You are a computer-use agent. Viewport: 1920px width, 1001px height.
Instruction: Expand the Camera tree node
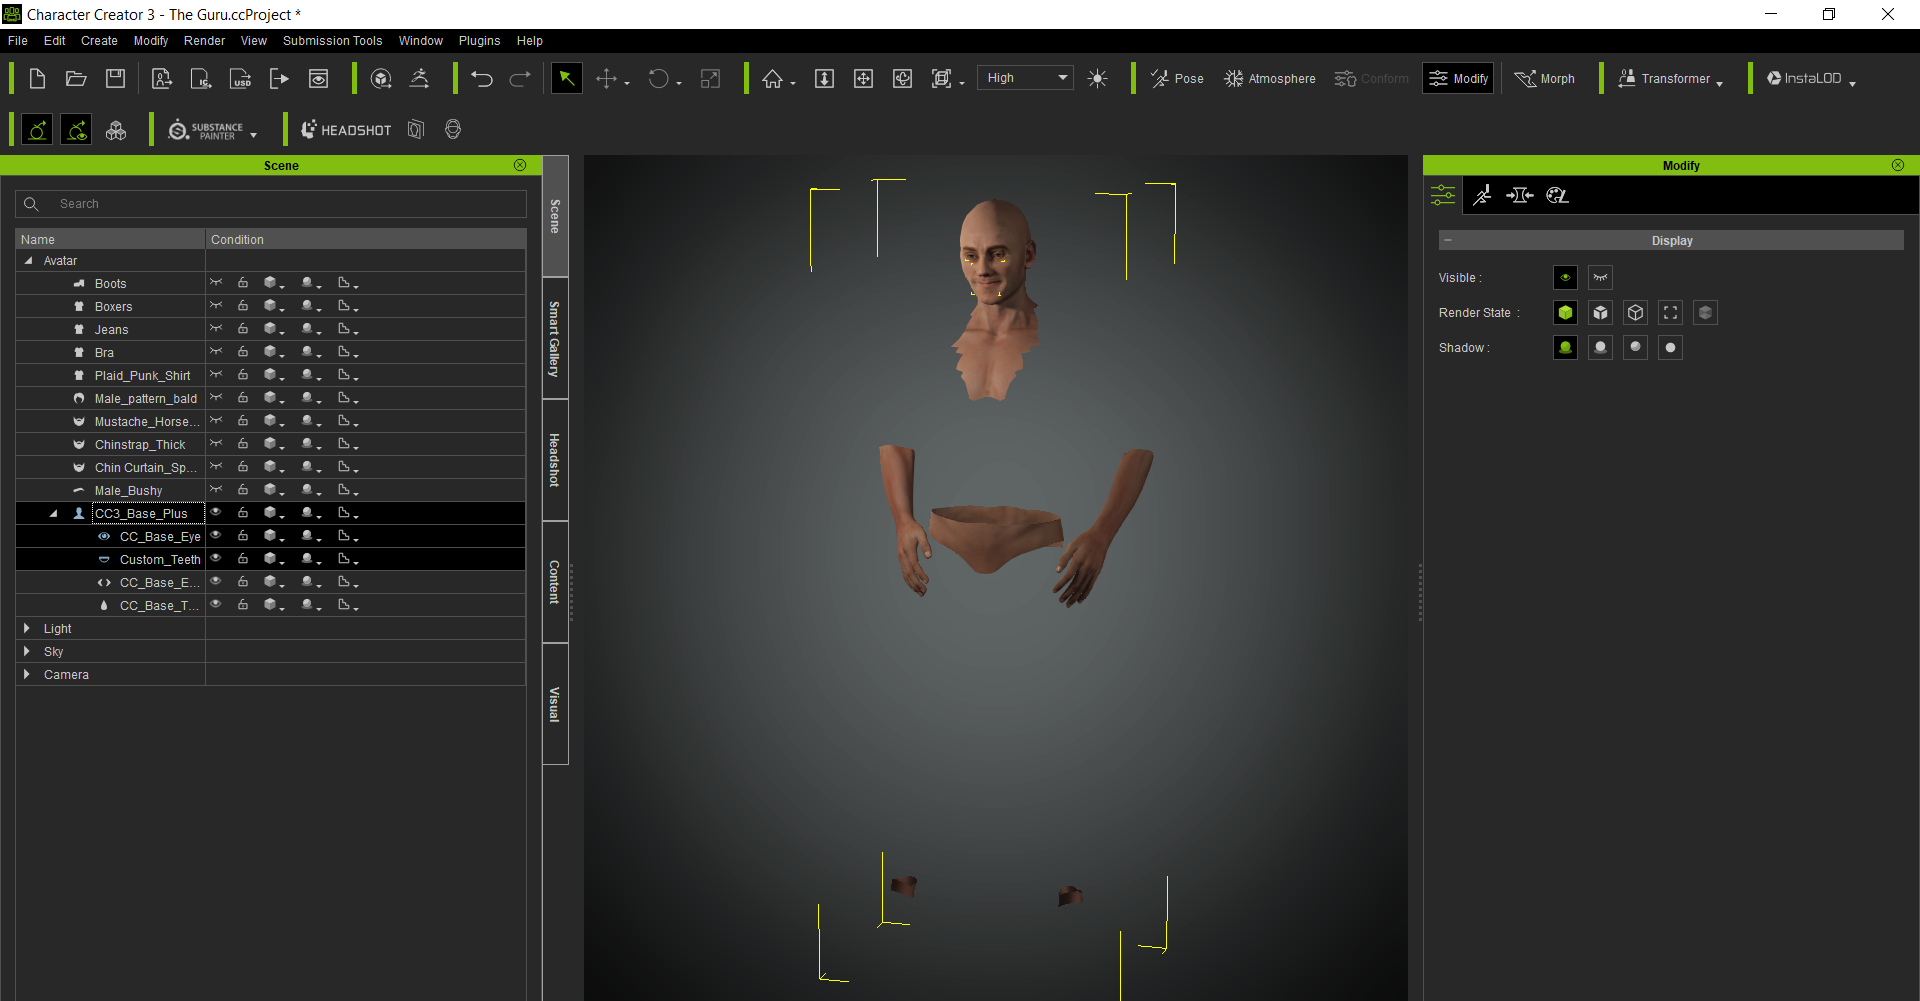pyautogui.click(x=27, y=675)
